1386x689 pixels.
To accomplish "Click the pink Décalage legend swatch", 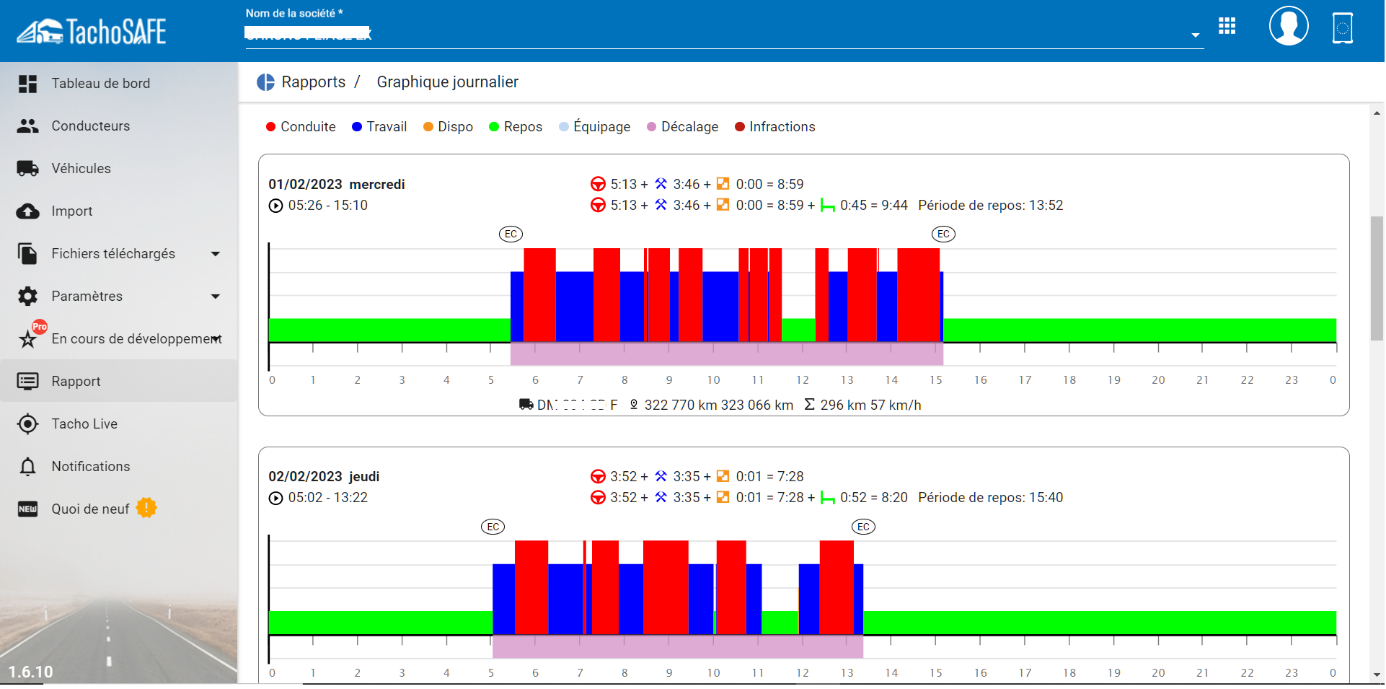I will coord(652,127).
